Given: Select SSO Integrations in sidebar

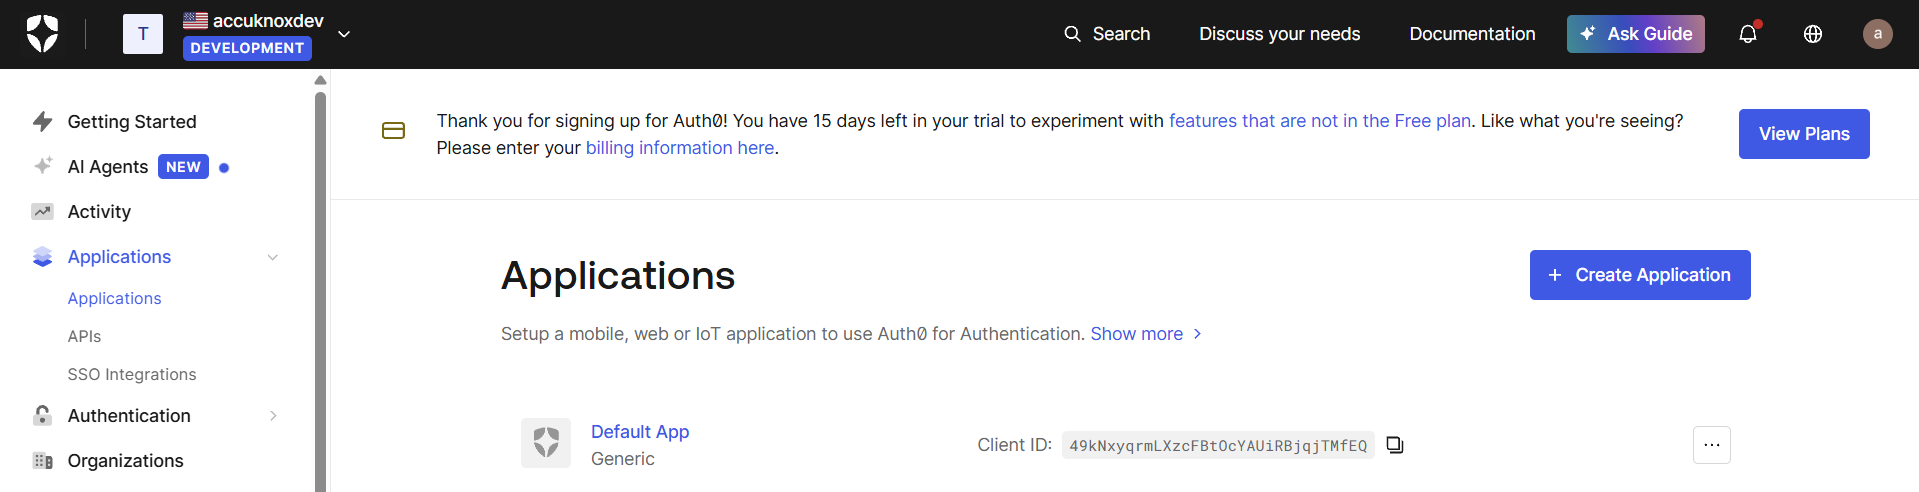Looking at the screenshot, I should tap(132, 375).
